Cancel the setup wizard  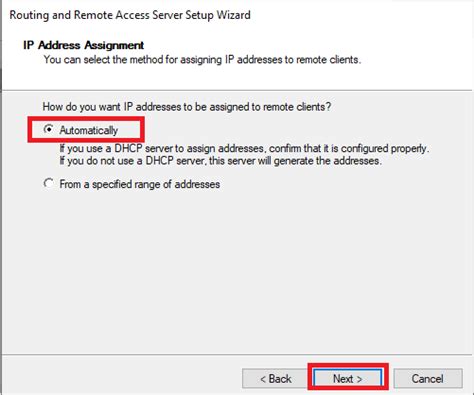(x=428, y=379)
